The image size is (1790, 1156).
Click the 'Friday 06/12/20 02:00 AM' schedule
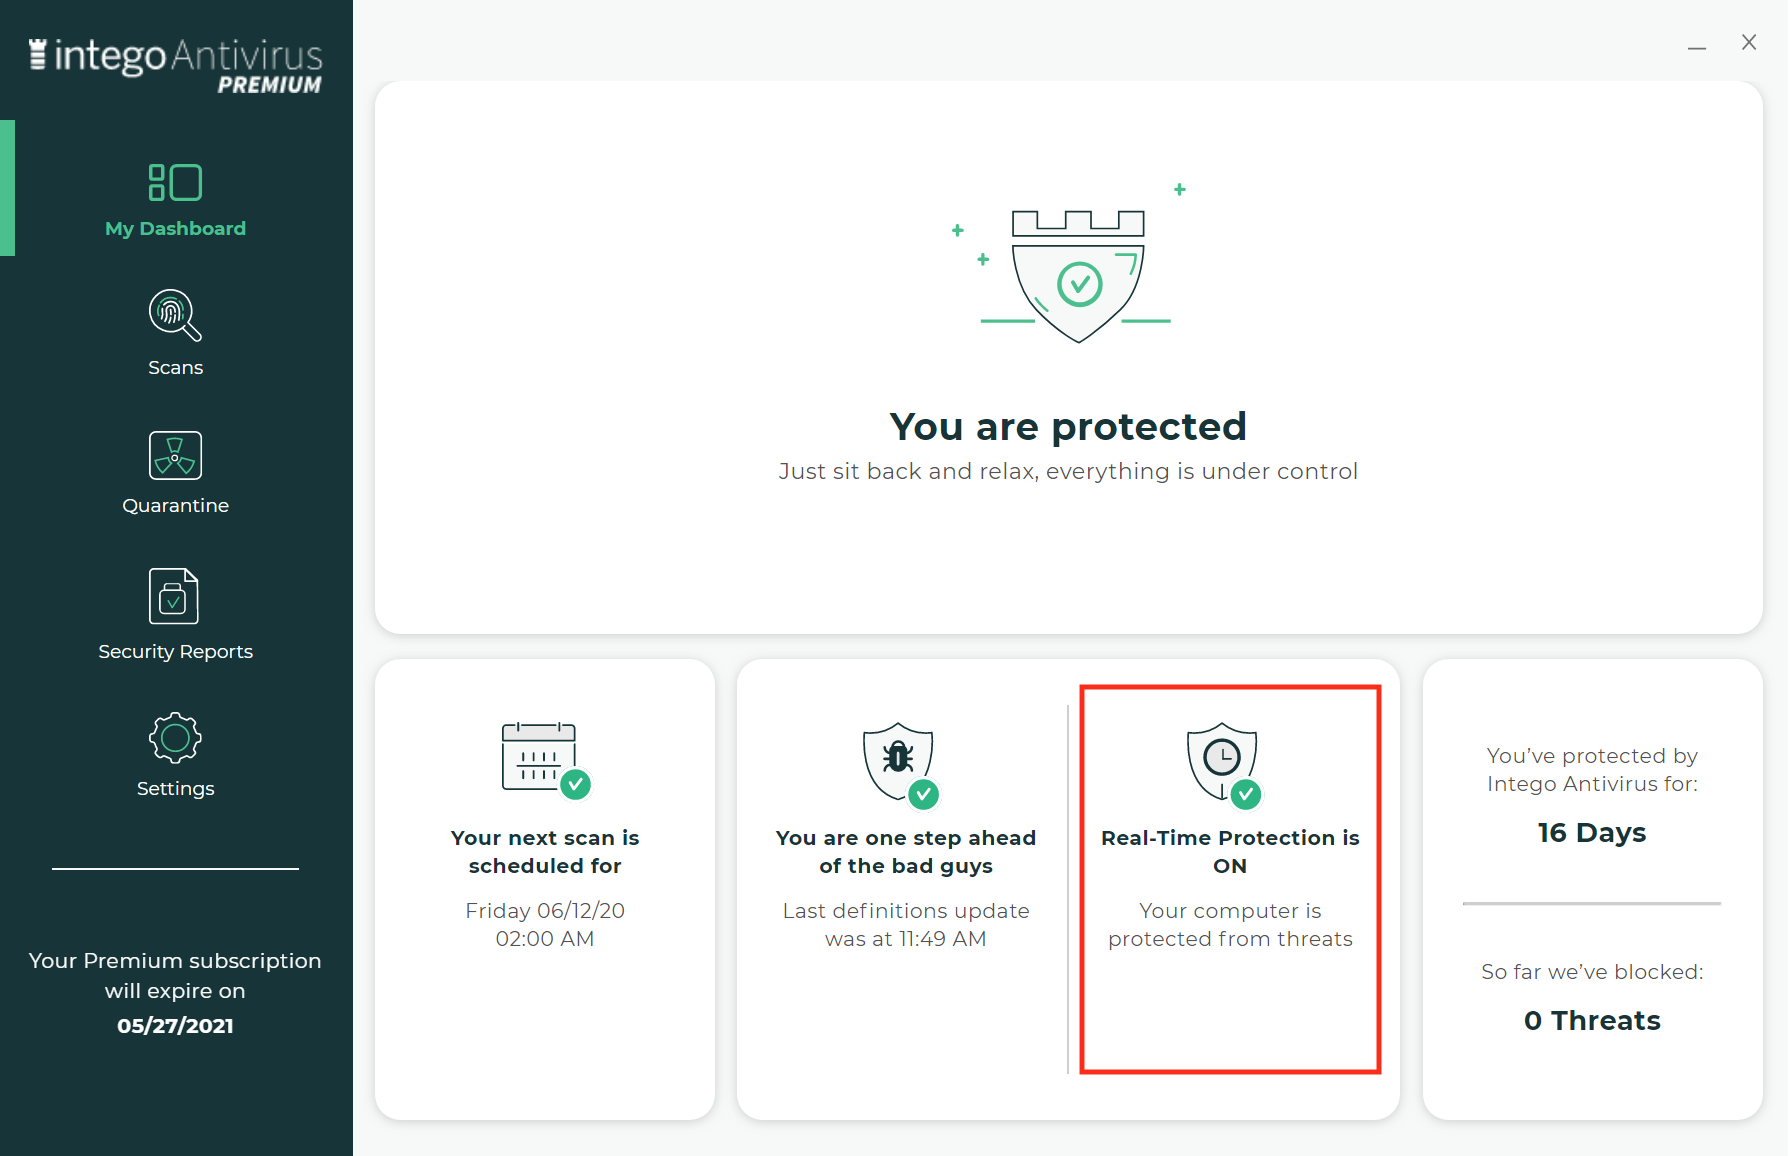(x=545, y=924)
